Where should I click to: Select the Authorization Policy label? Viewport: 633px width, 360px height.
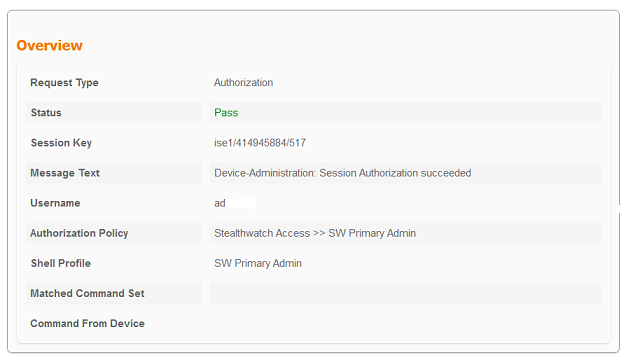(x=79, y=233)
